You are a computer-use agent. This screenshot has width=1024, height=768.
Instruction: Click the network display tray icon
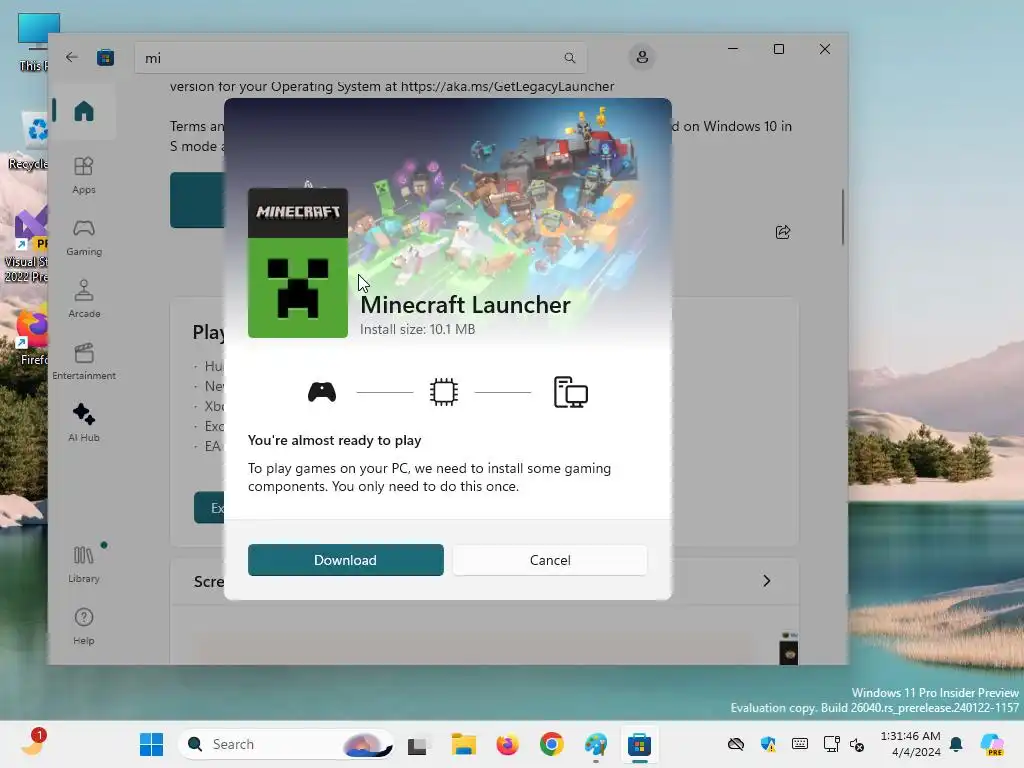tap(831, 744)
